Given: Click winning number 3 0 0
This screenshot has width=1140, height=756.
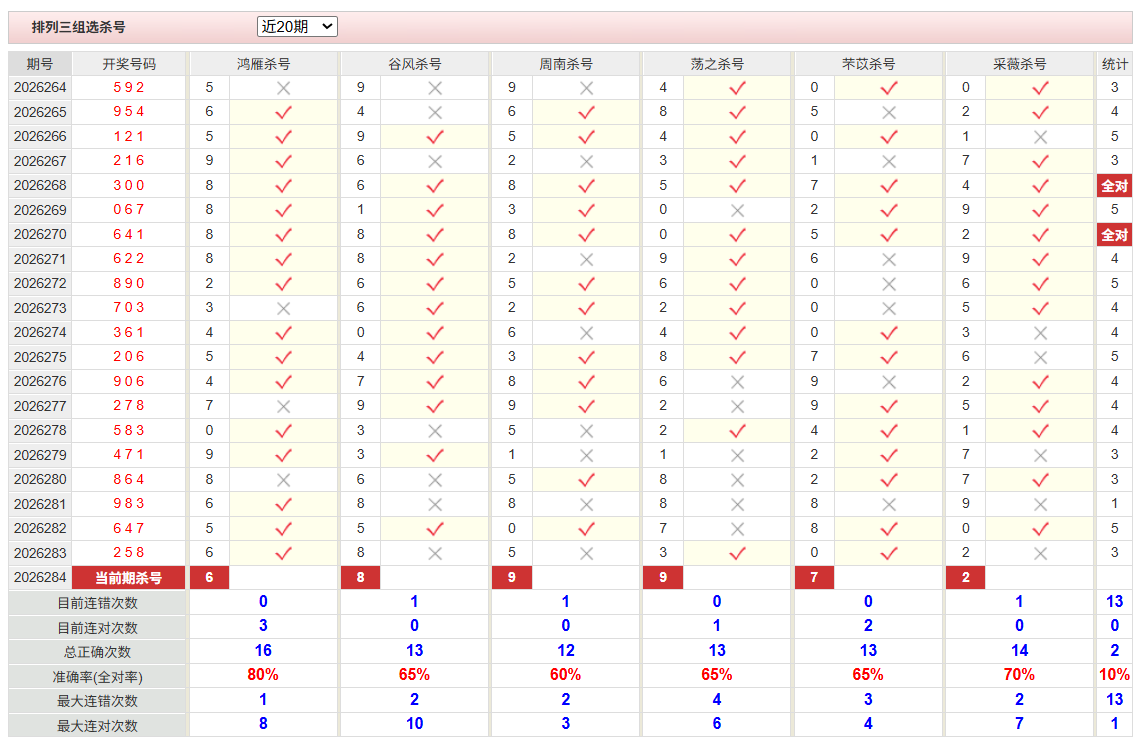Looking at the screenshot, I should [129, 185].
